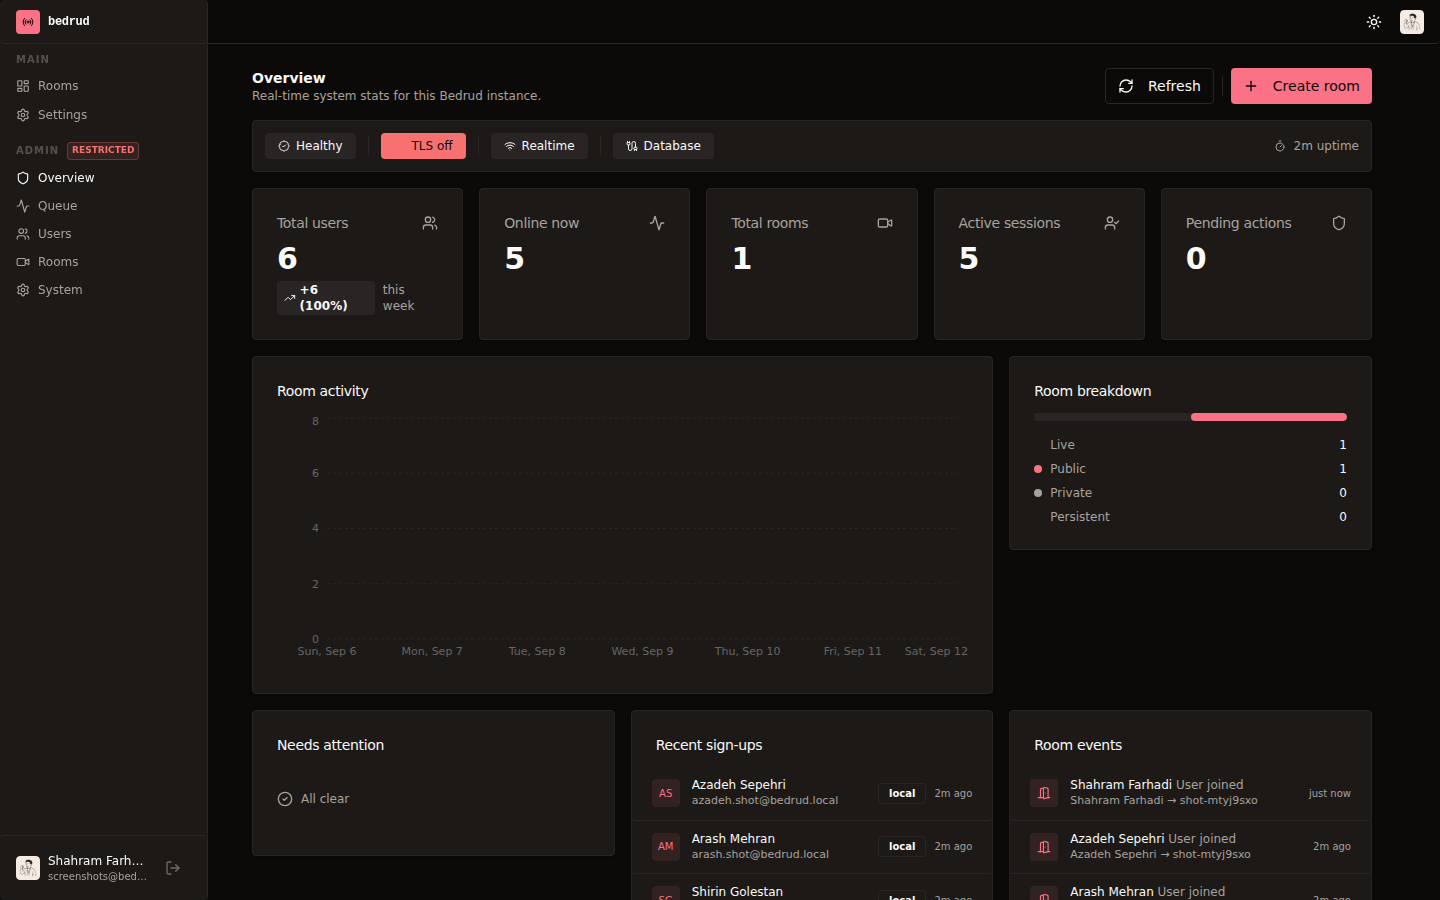This screenshot has width=1440, height=900.
Task: Click the Room activity heading
Action: tap(322, 391)
